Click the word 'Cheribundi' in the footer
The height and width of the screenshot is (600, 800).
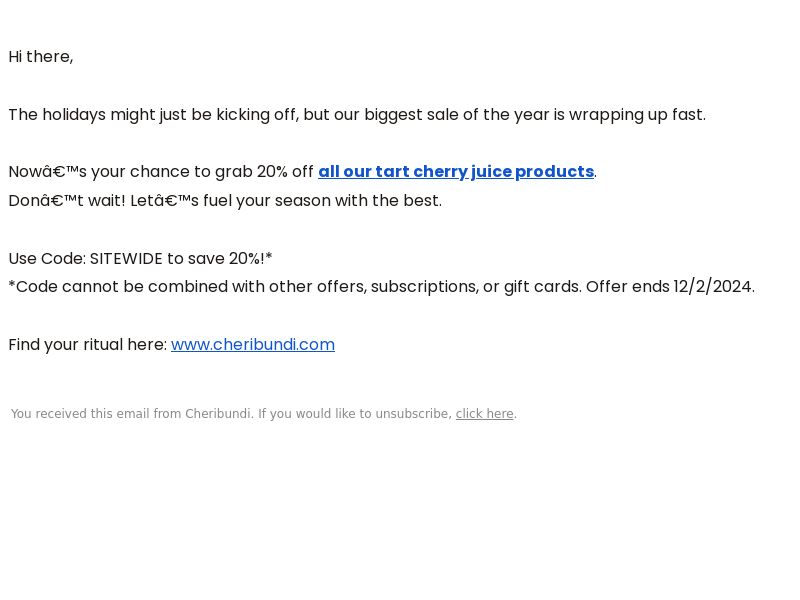[218, 414]
